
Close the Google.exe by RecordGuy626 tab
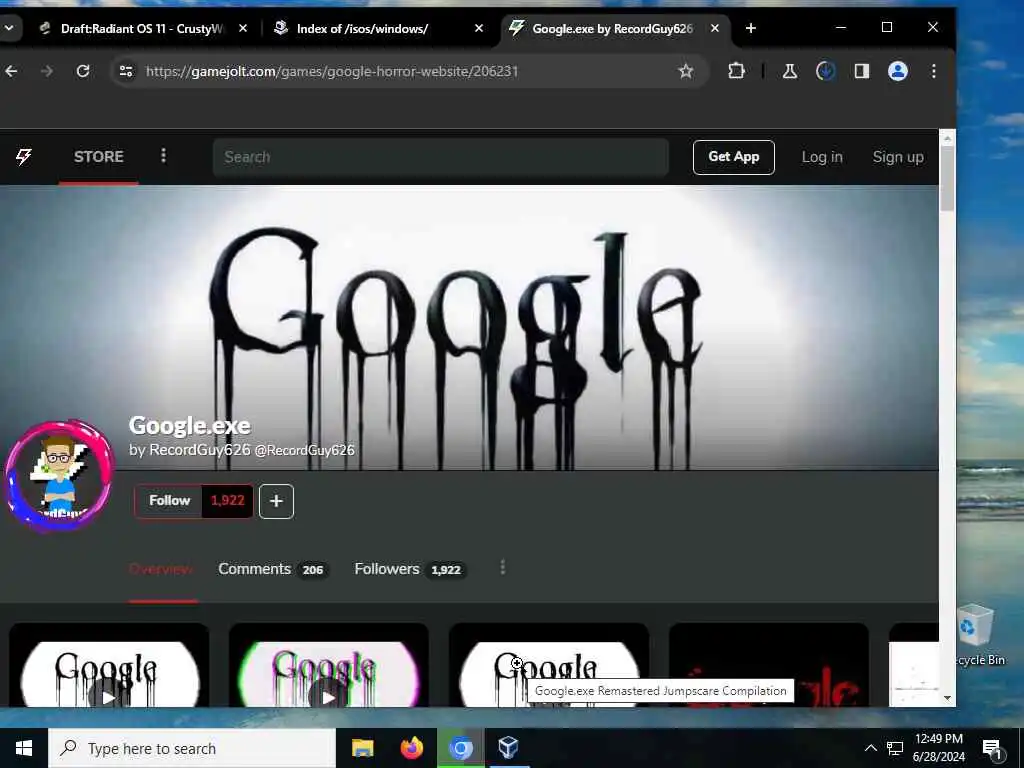pyautogui.click(x=715, y=29)
